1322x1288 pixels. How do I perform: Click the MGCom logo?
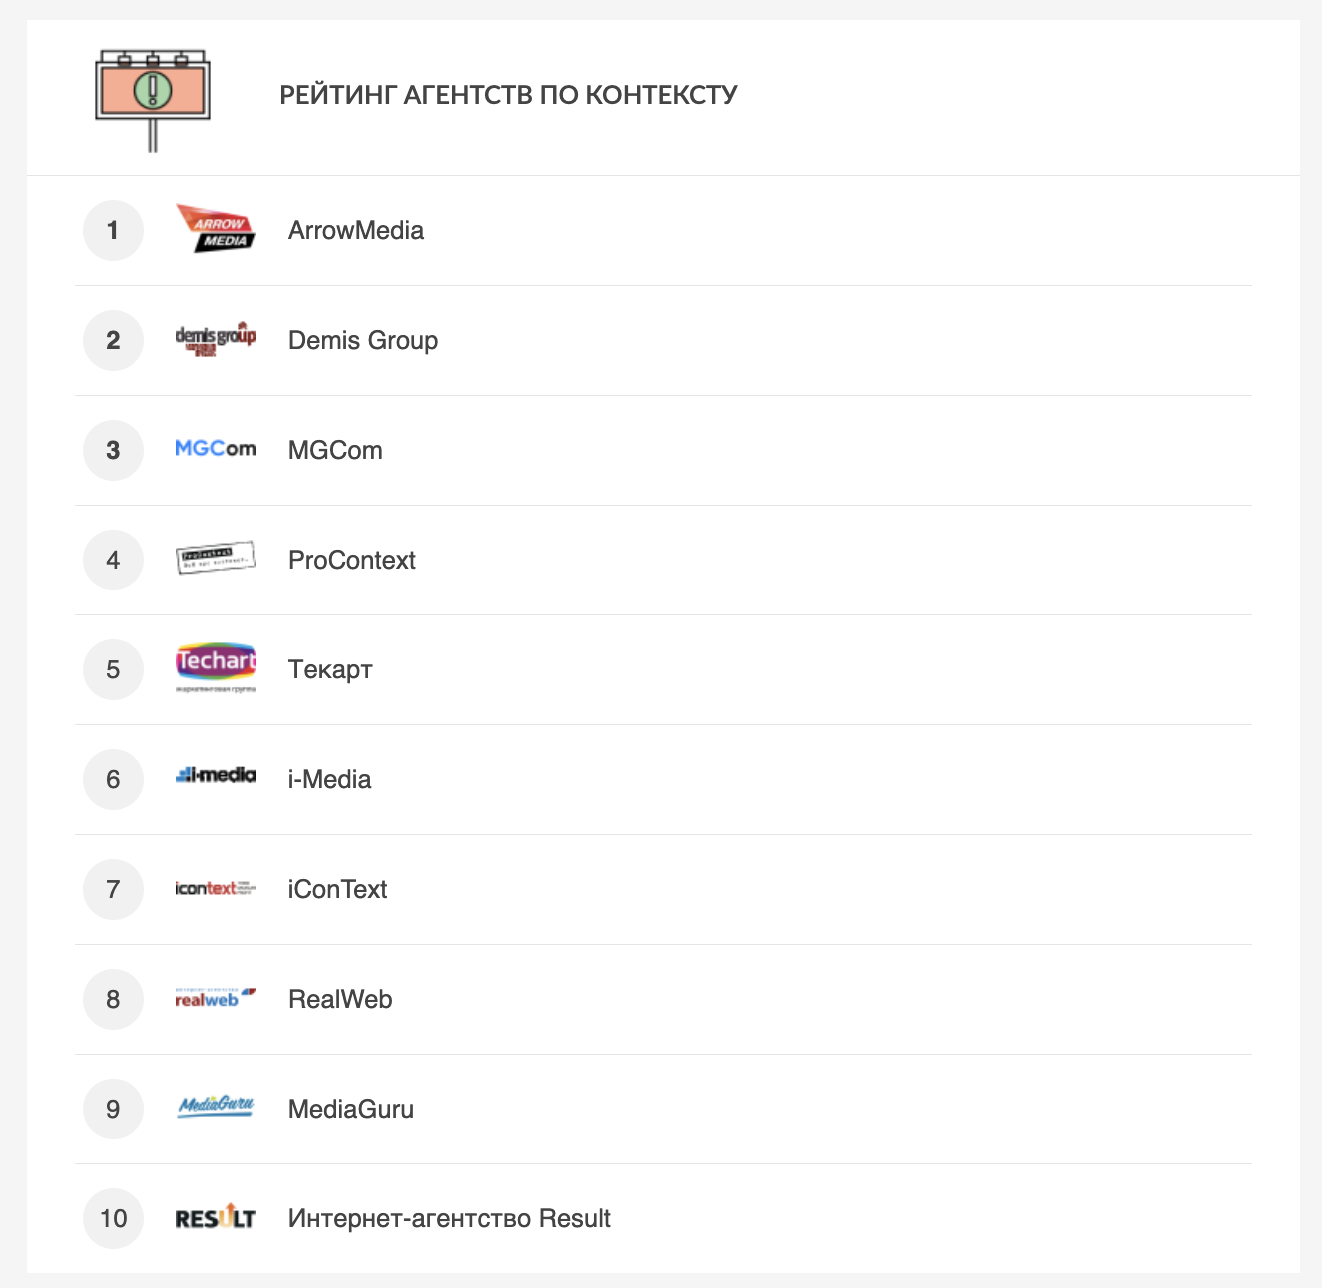point(215,449)
